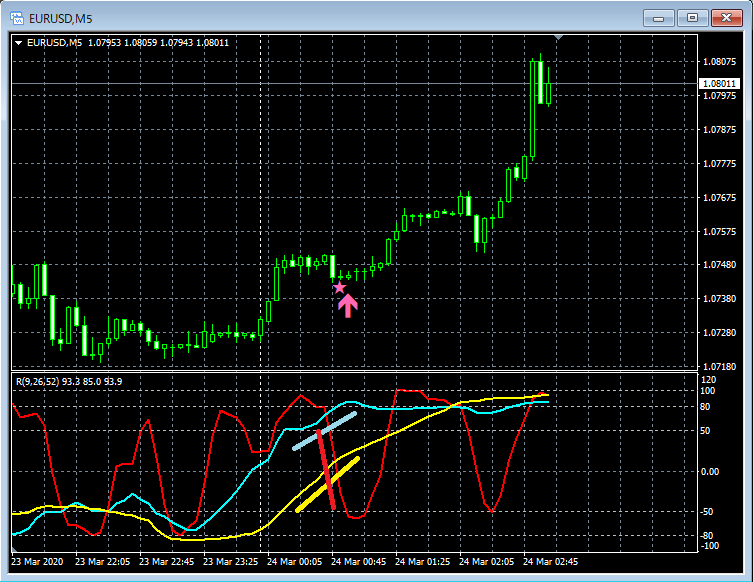Click the 1.07280 price scale label
The image size is (754, 582).
[x=719, y=332]
